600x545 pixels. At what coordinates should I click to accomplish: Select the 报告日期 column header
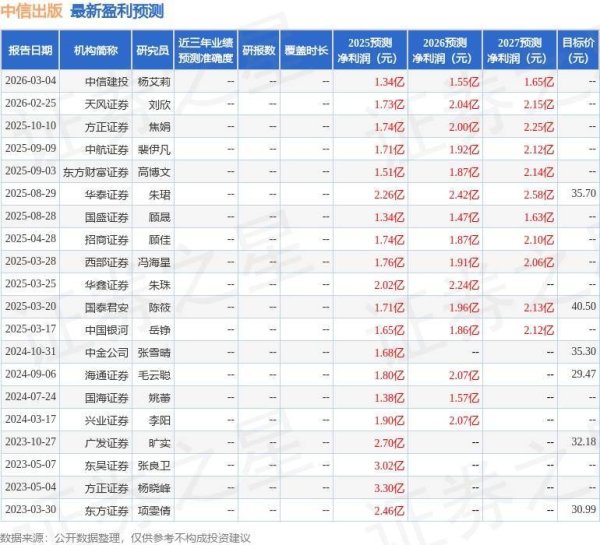(x=30, y=50)
